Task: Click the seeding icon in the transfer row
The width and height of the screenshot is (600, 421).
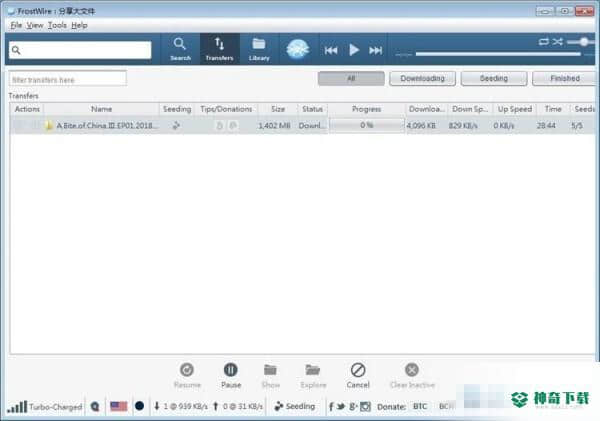Action: 176,125
